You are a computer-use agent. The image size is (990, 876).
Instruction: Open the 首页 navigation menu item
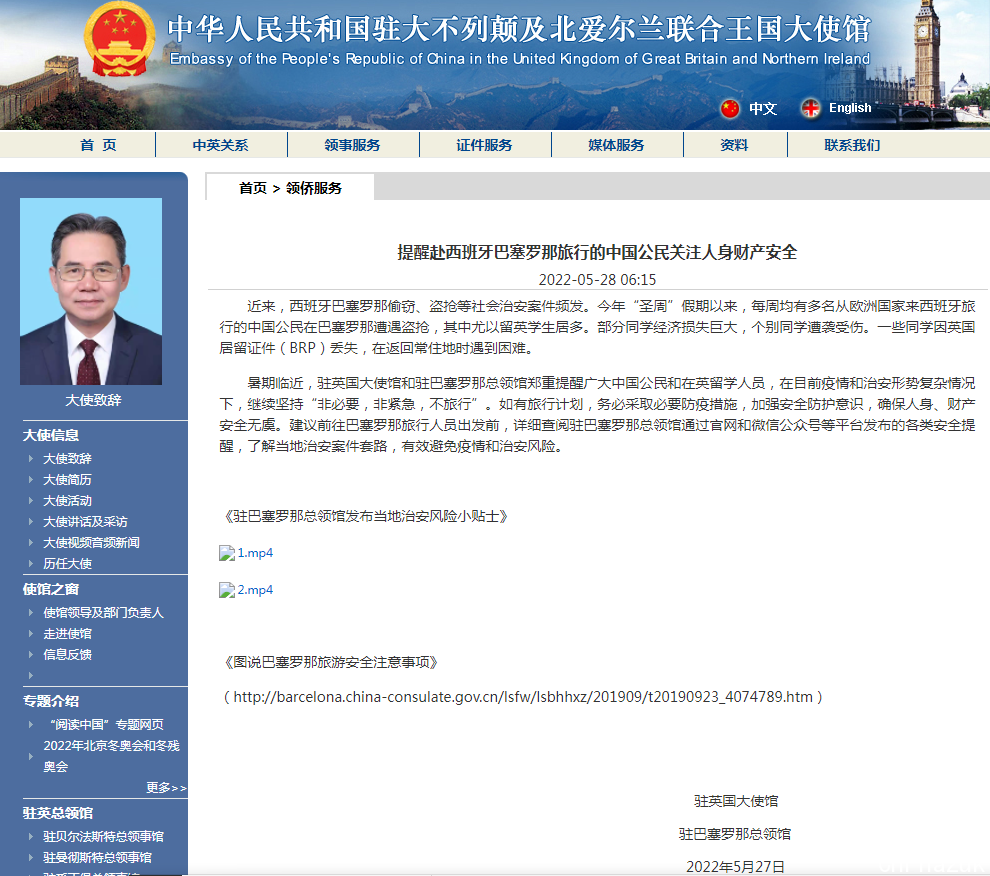click(x=98, y=145)
